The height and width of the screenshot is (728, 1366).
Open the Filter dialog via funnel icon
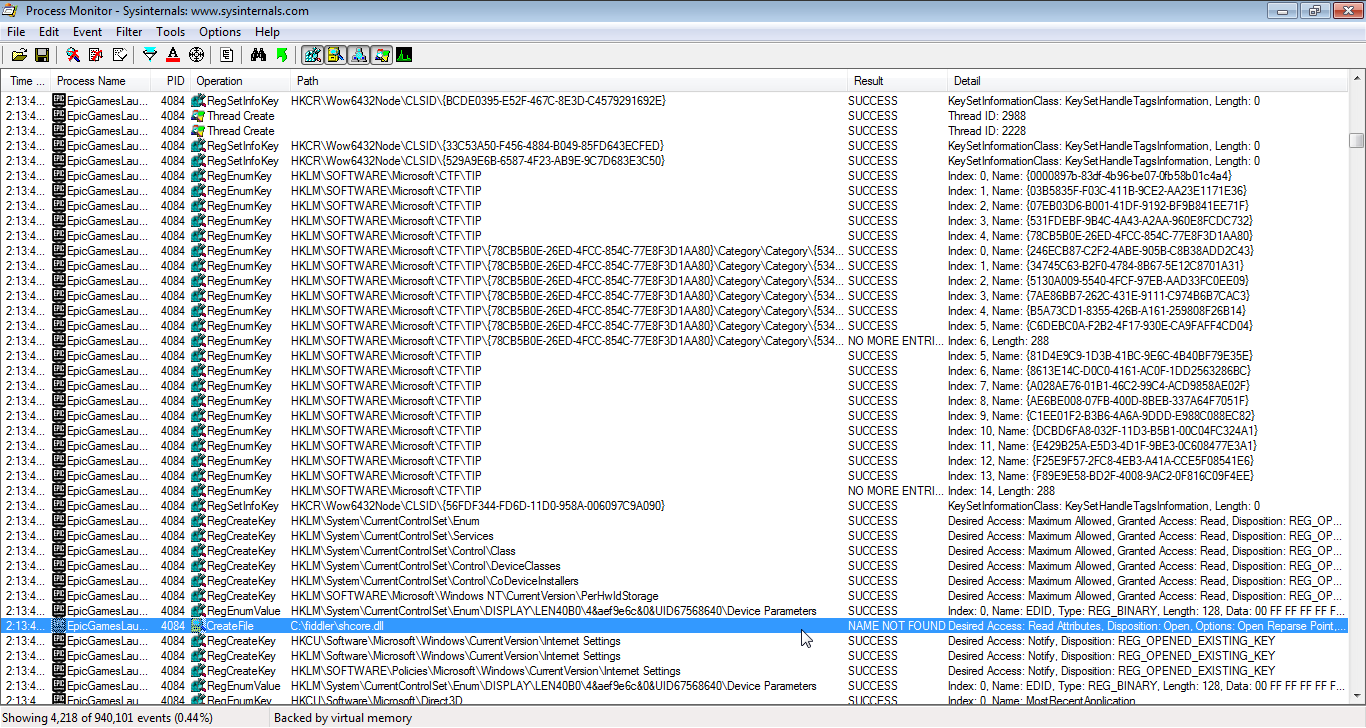150,54
